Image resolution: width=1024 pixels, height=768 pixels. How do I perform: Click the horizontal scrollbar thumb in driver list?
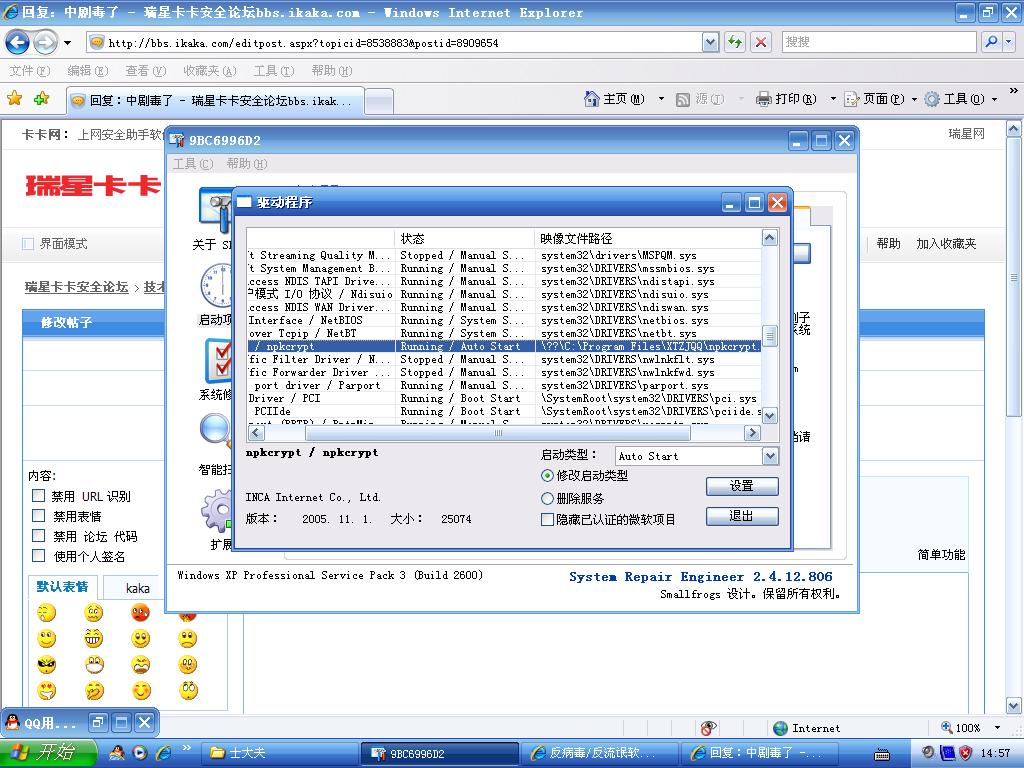click(498, 432)
